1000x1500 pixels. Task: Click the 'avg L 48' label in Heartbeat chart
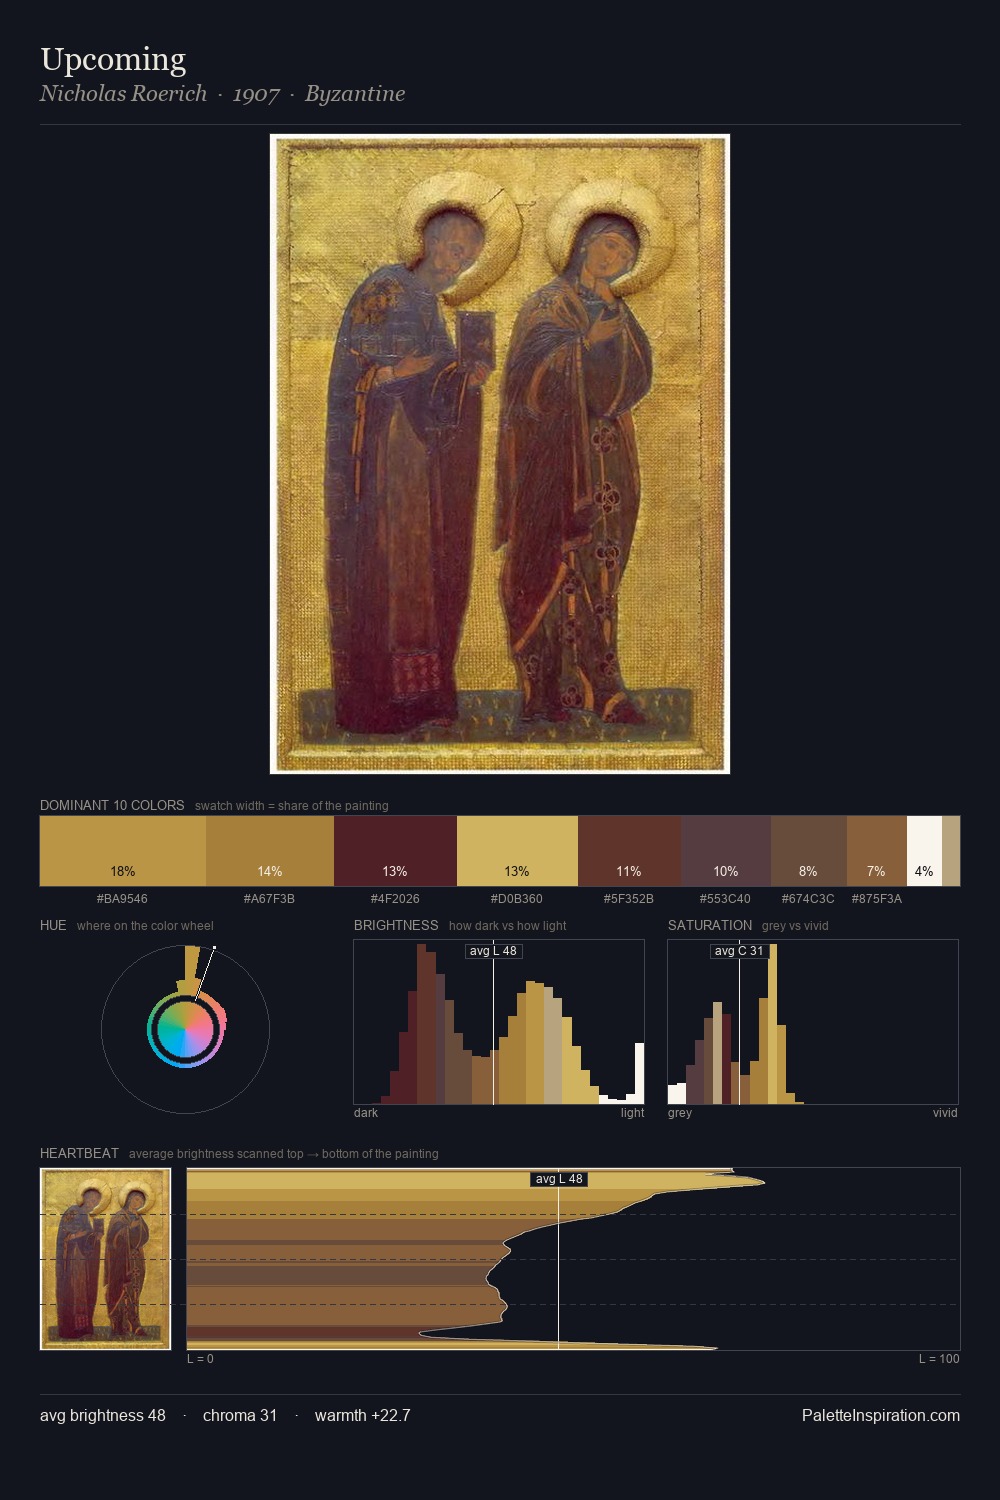(x=559, y=1179)
